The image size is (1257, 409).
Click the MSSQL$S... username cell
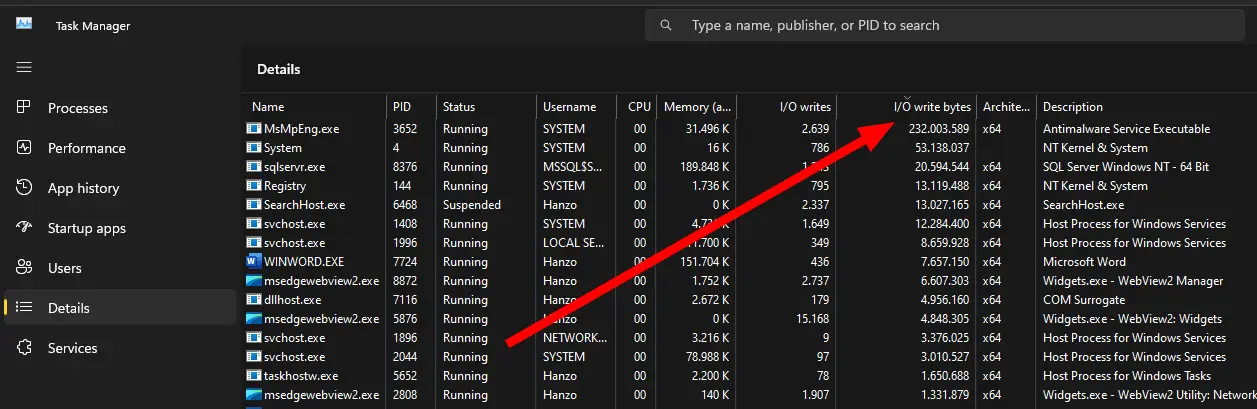pyautogui.click(x=575, y=167)
